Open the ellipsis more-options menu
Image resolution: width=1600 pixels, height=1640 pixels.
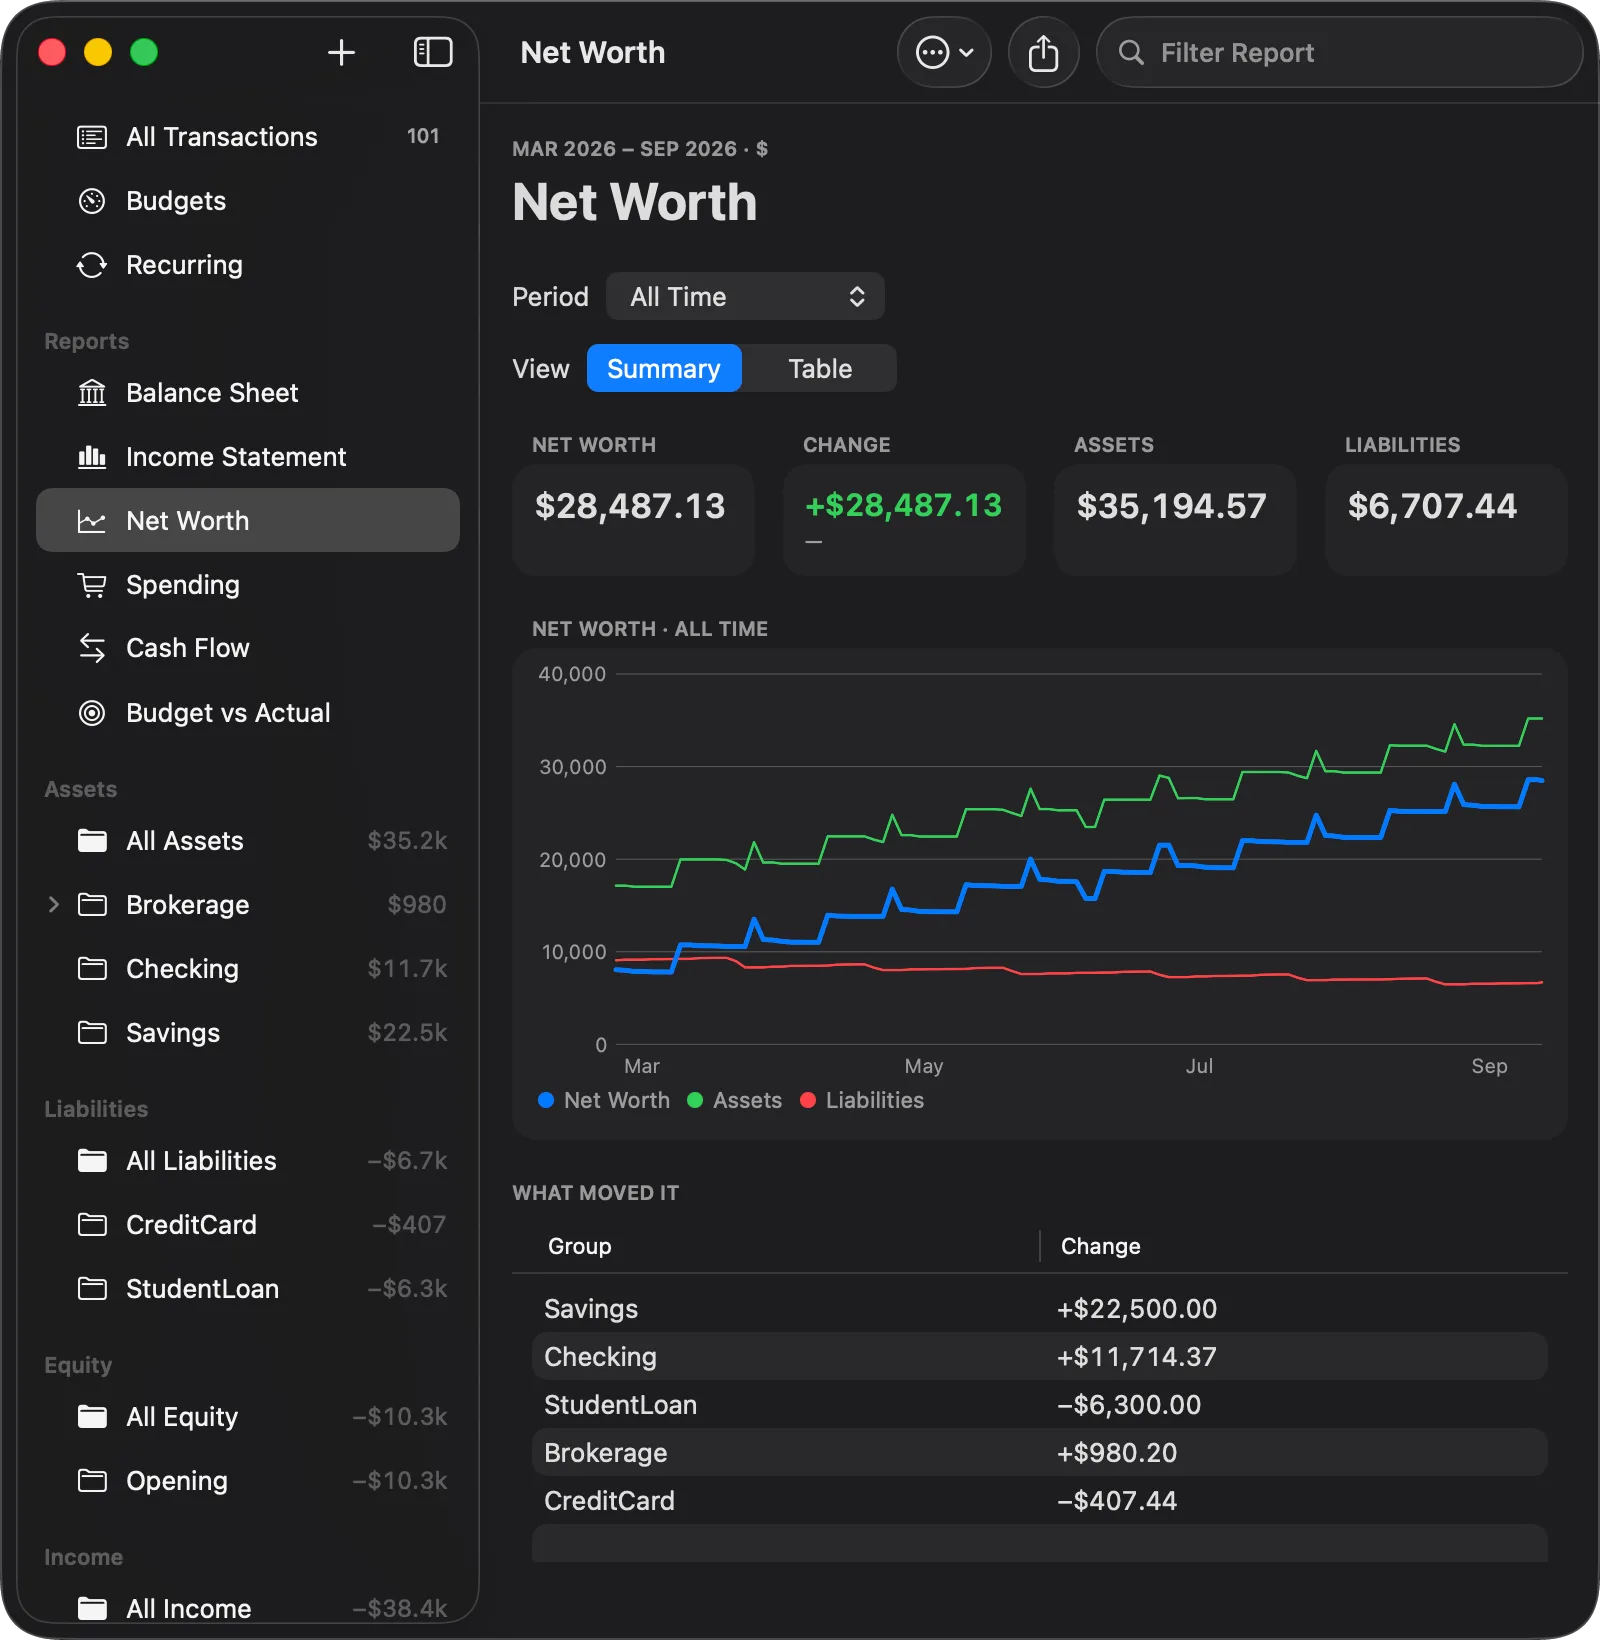pos(944,52)
